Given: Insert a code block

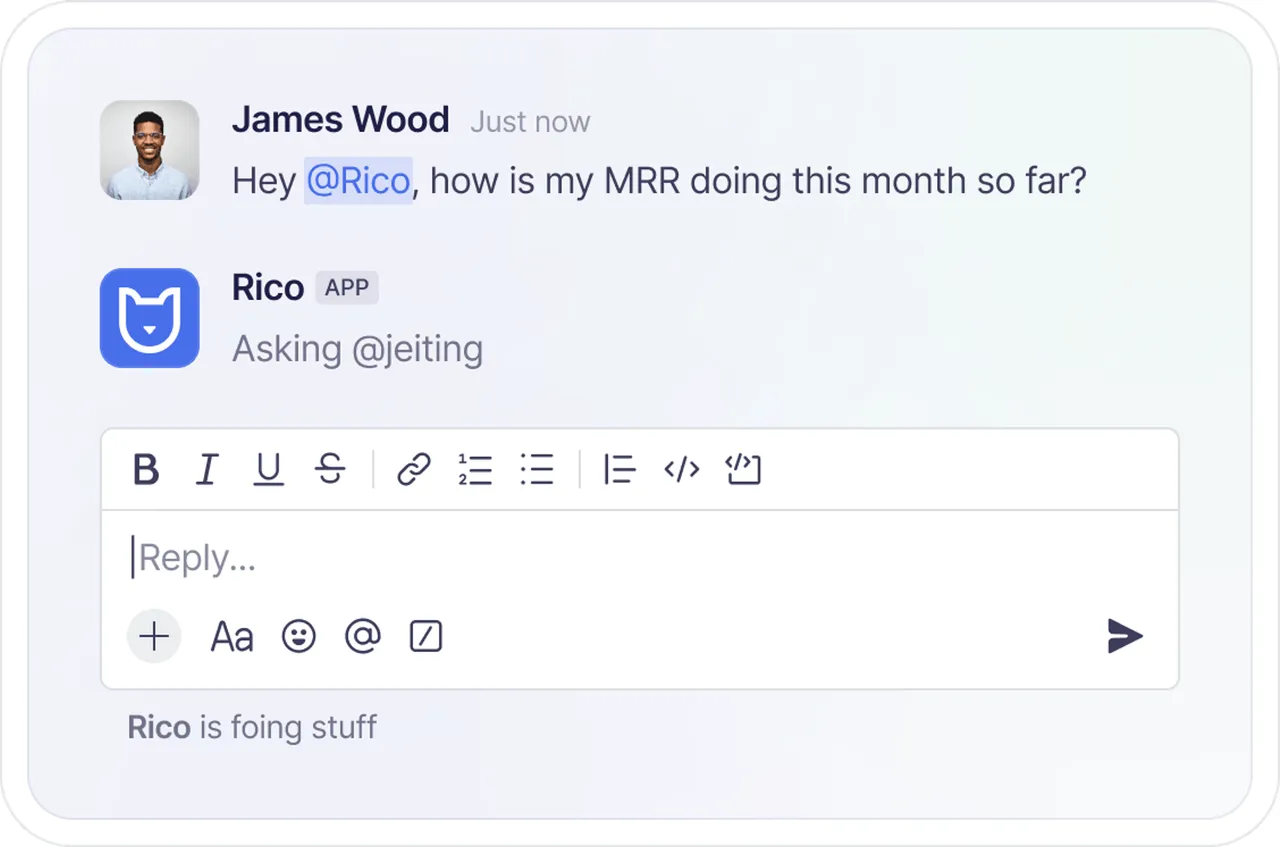Looking at the screenshot, I should tap(743, 469).
